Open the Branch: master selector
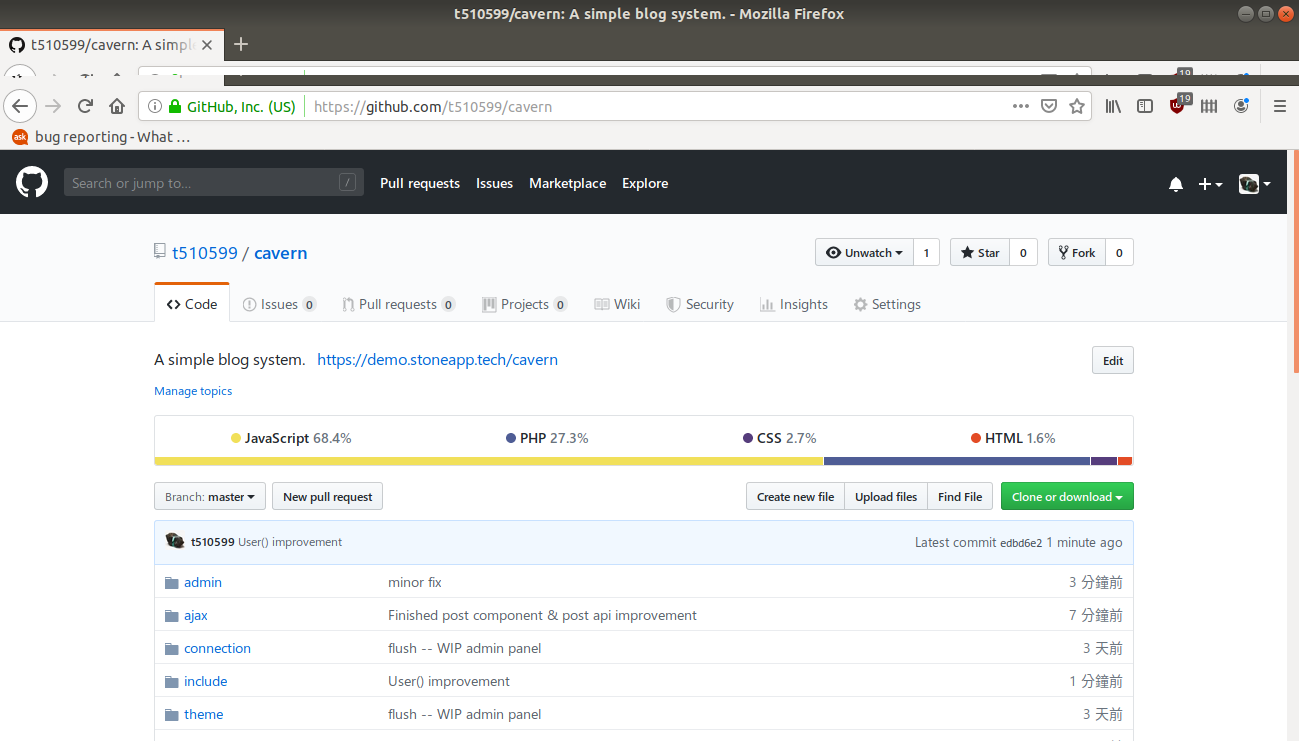The height and width of the screenshot is (741, 1299). tap(210, 497)
